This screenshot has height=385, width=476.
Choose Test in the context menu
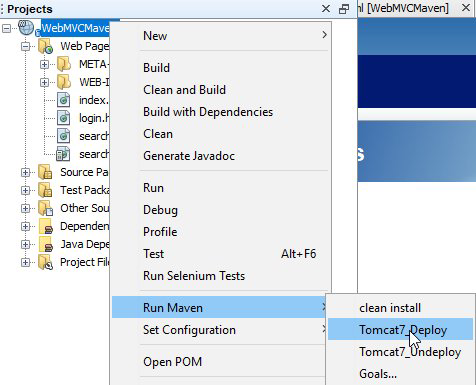(x=221, y=254)
